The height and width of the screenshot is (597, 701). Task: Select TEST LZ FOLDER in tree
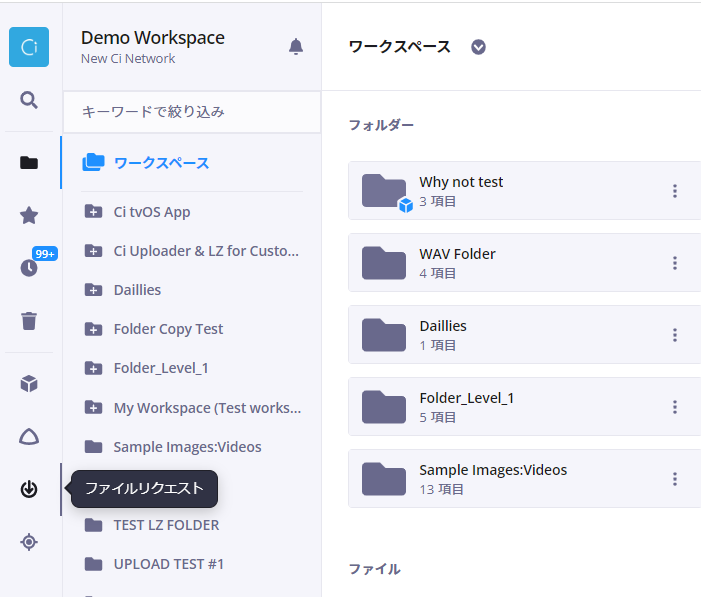click(x=166, y=525)
